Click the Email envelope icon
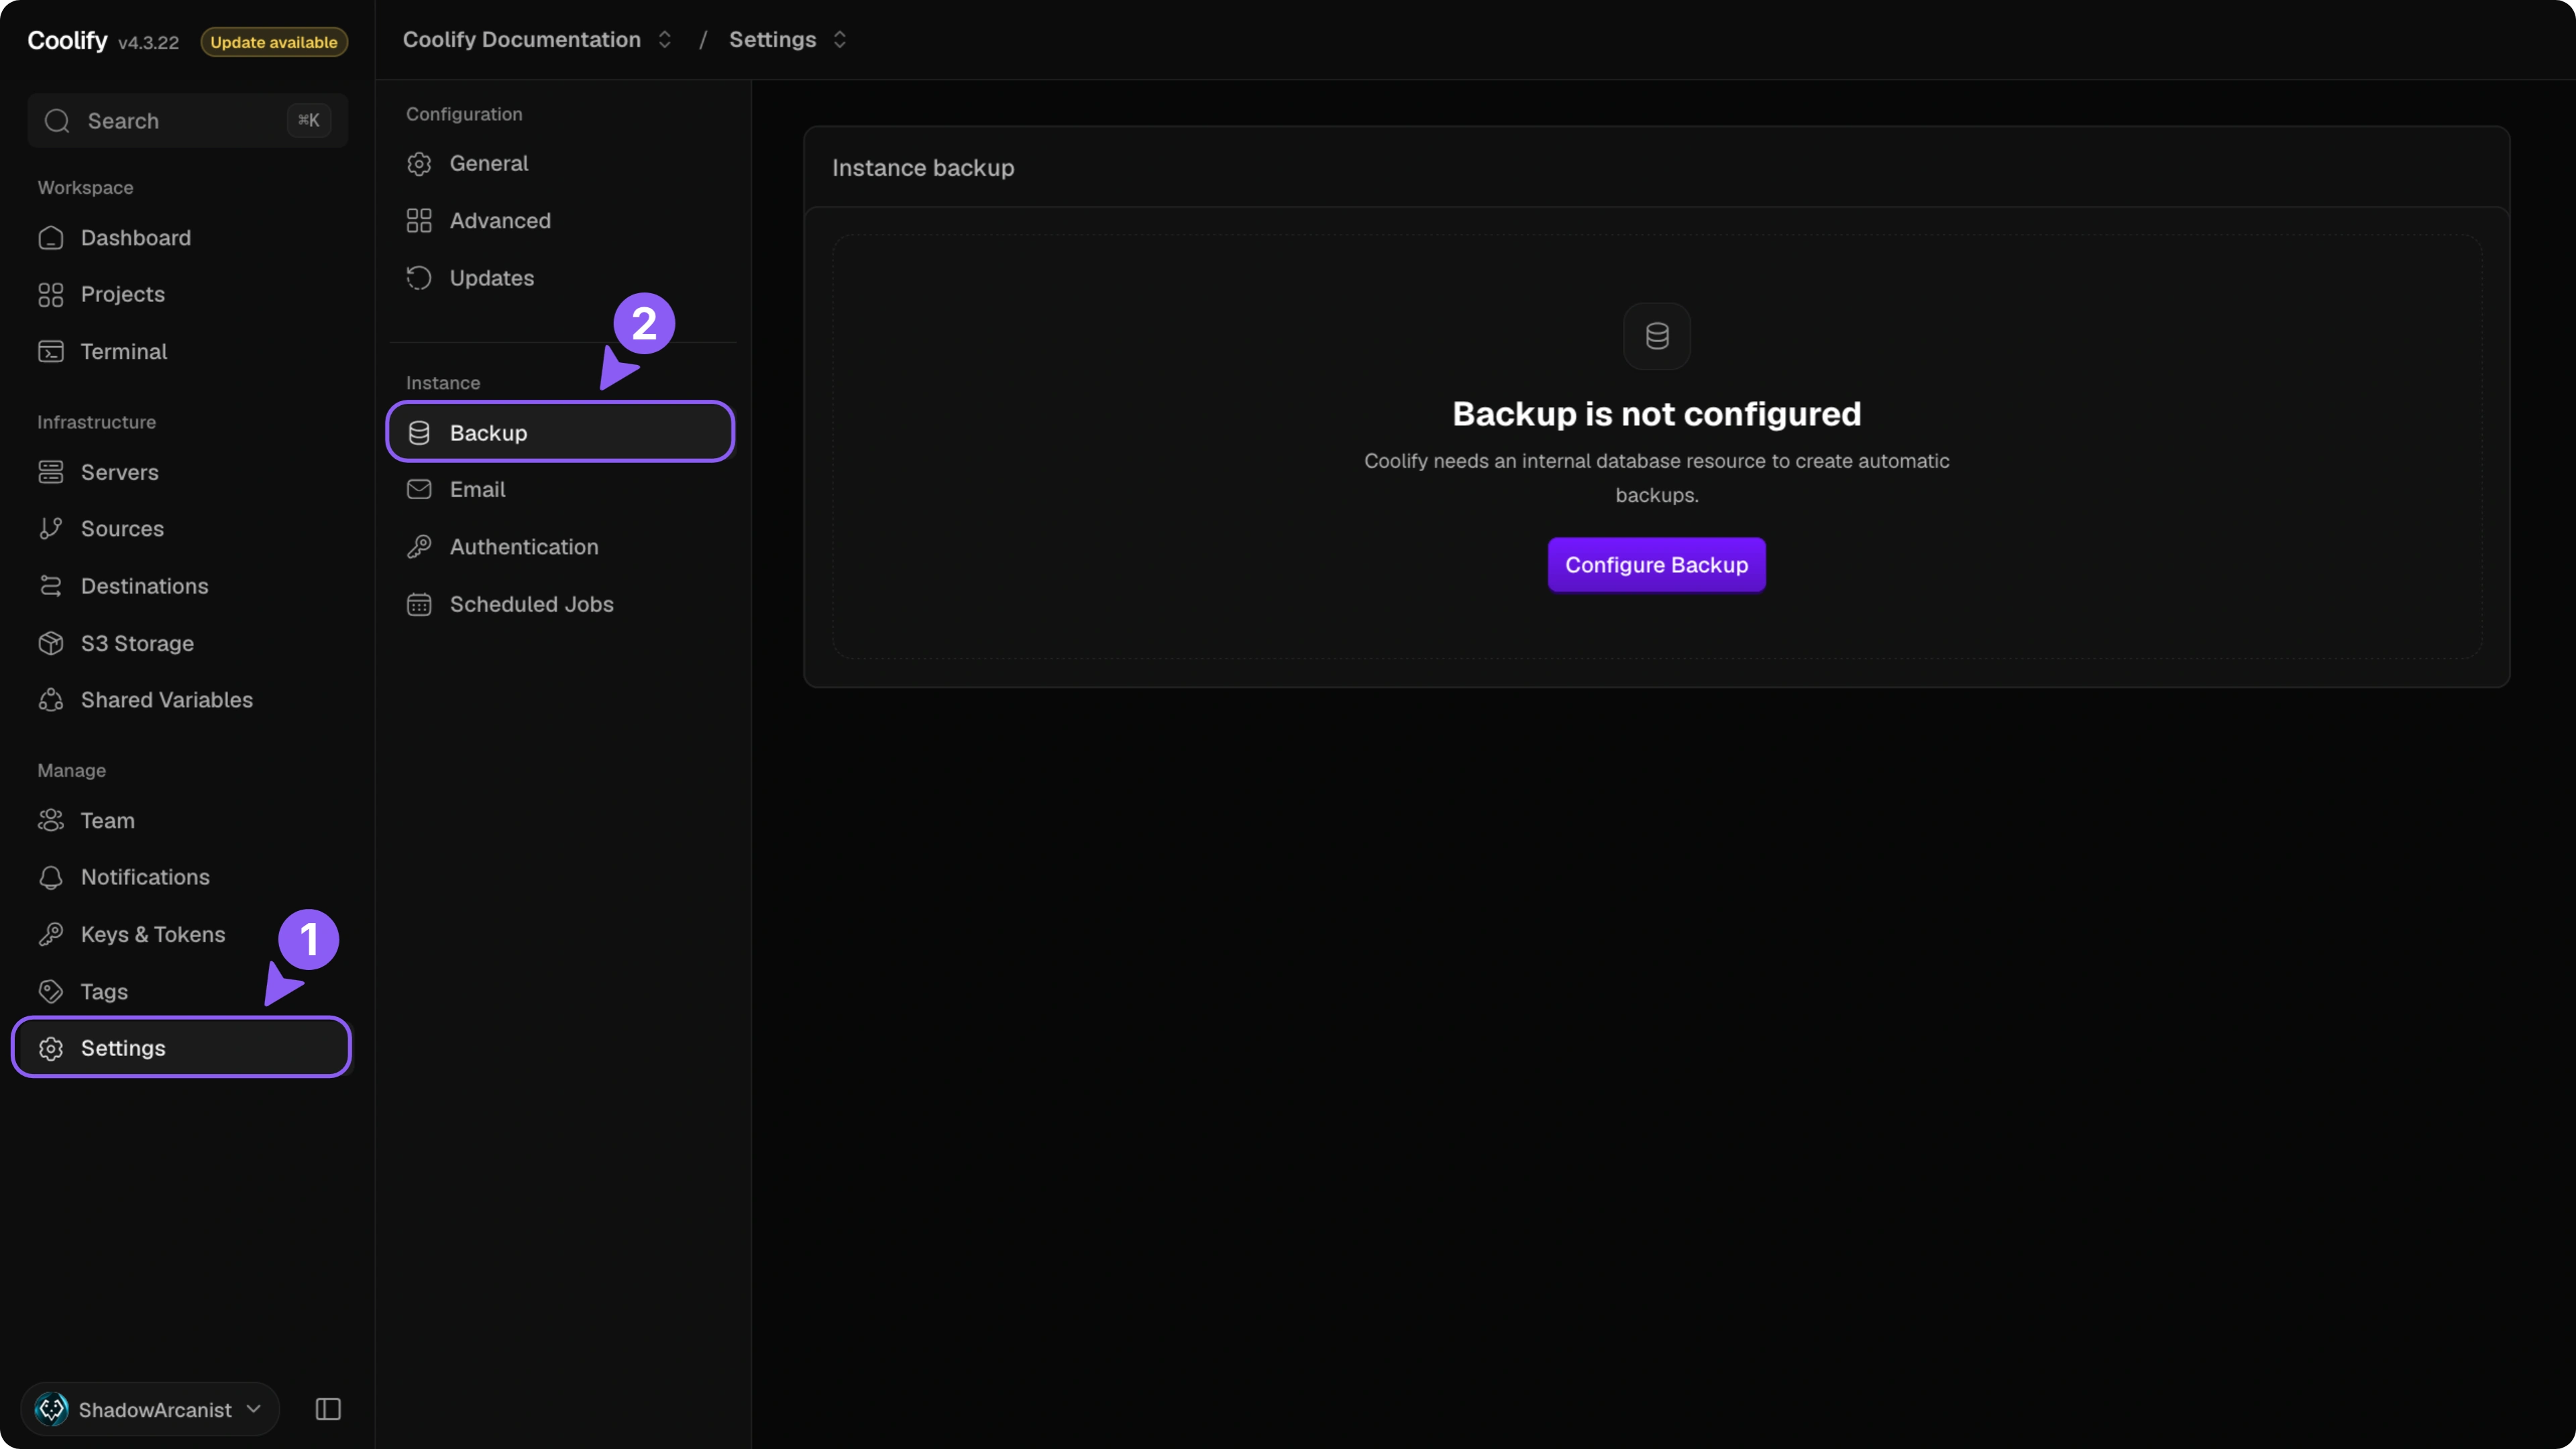 [419, 490]
